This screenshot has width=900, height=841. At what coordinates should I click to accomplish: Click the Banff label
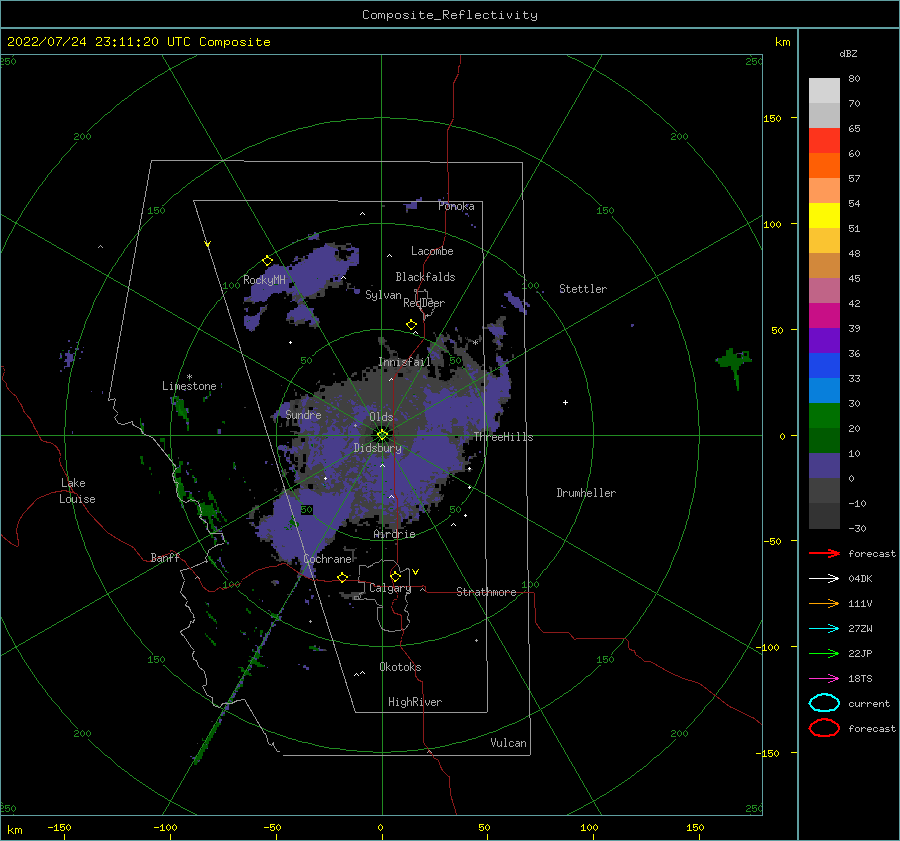pos(165,557)
